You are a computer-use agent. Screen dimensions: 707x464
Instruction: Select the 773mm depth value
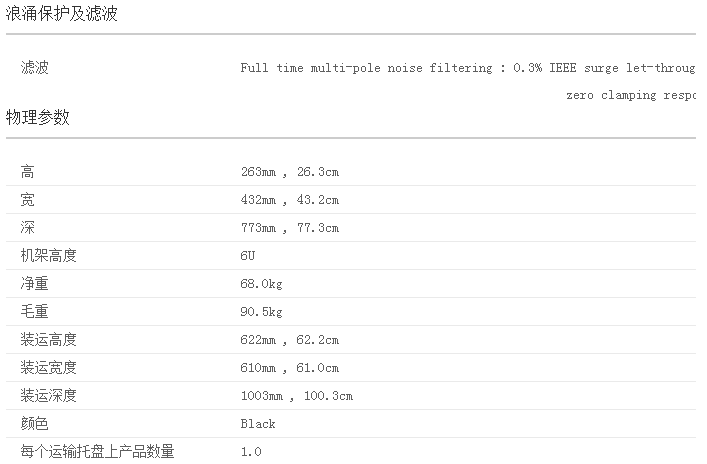289,228
